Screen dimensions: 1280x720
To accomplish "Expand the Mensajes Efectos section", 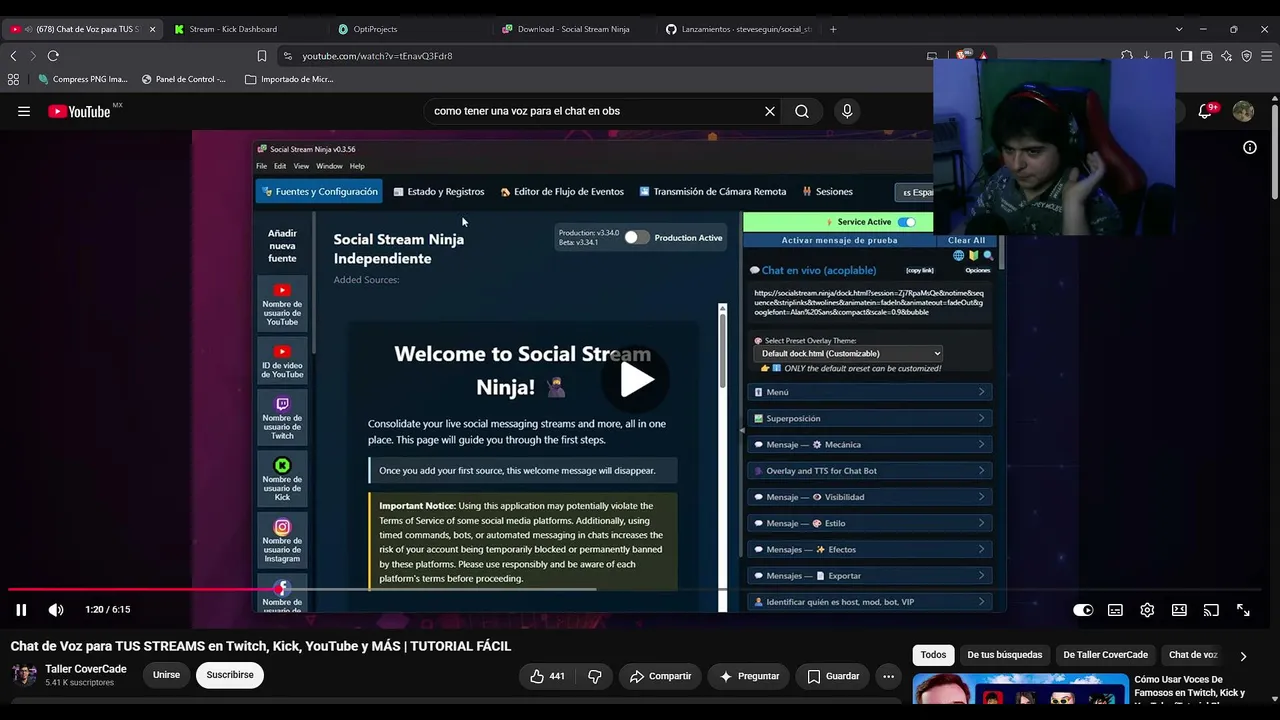I will [869, 549].
